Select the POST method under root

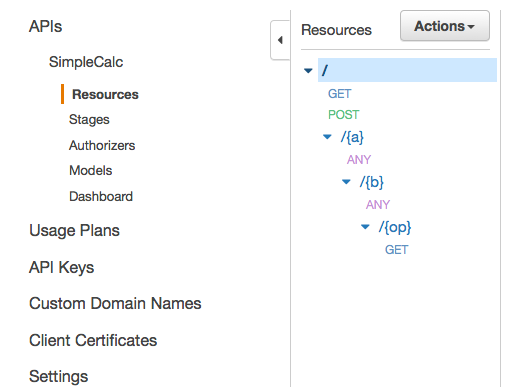[x=343, y=115]
